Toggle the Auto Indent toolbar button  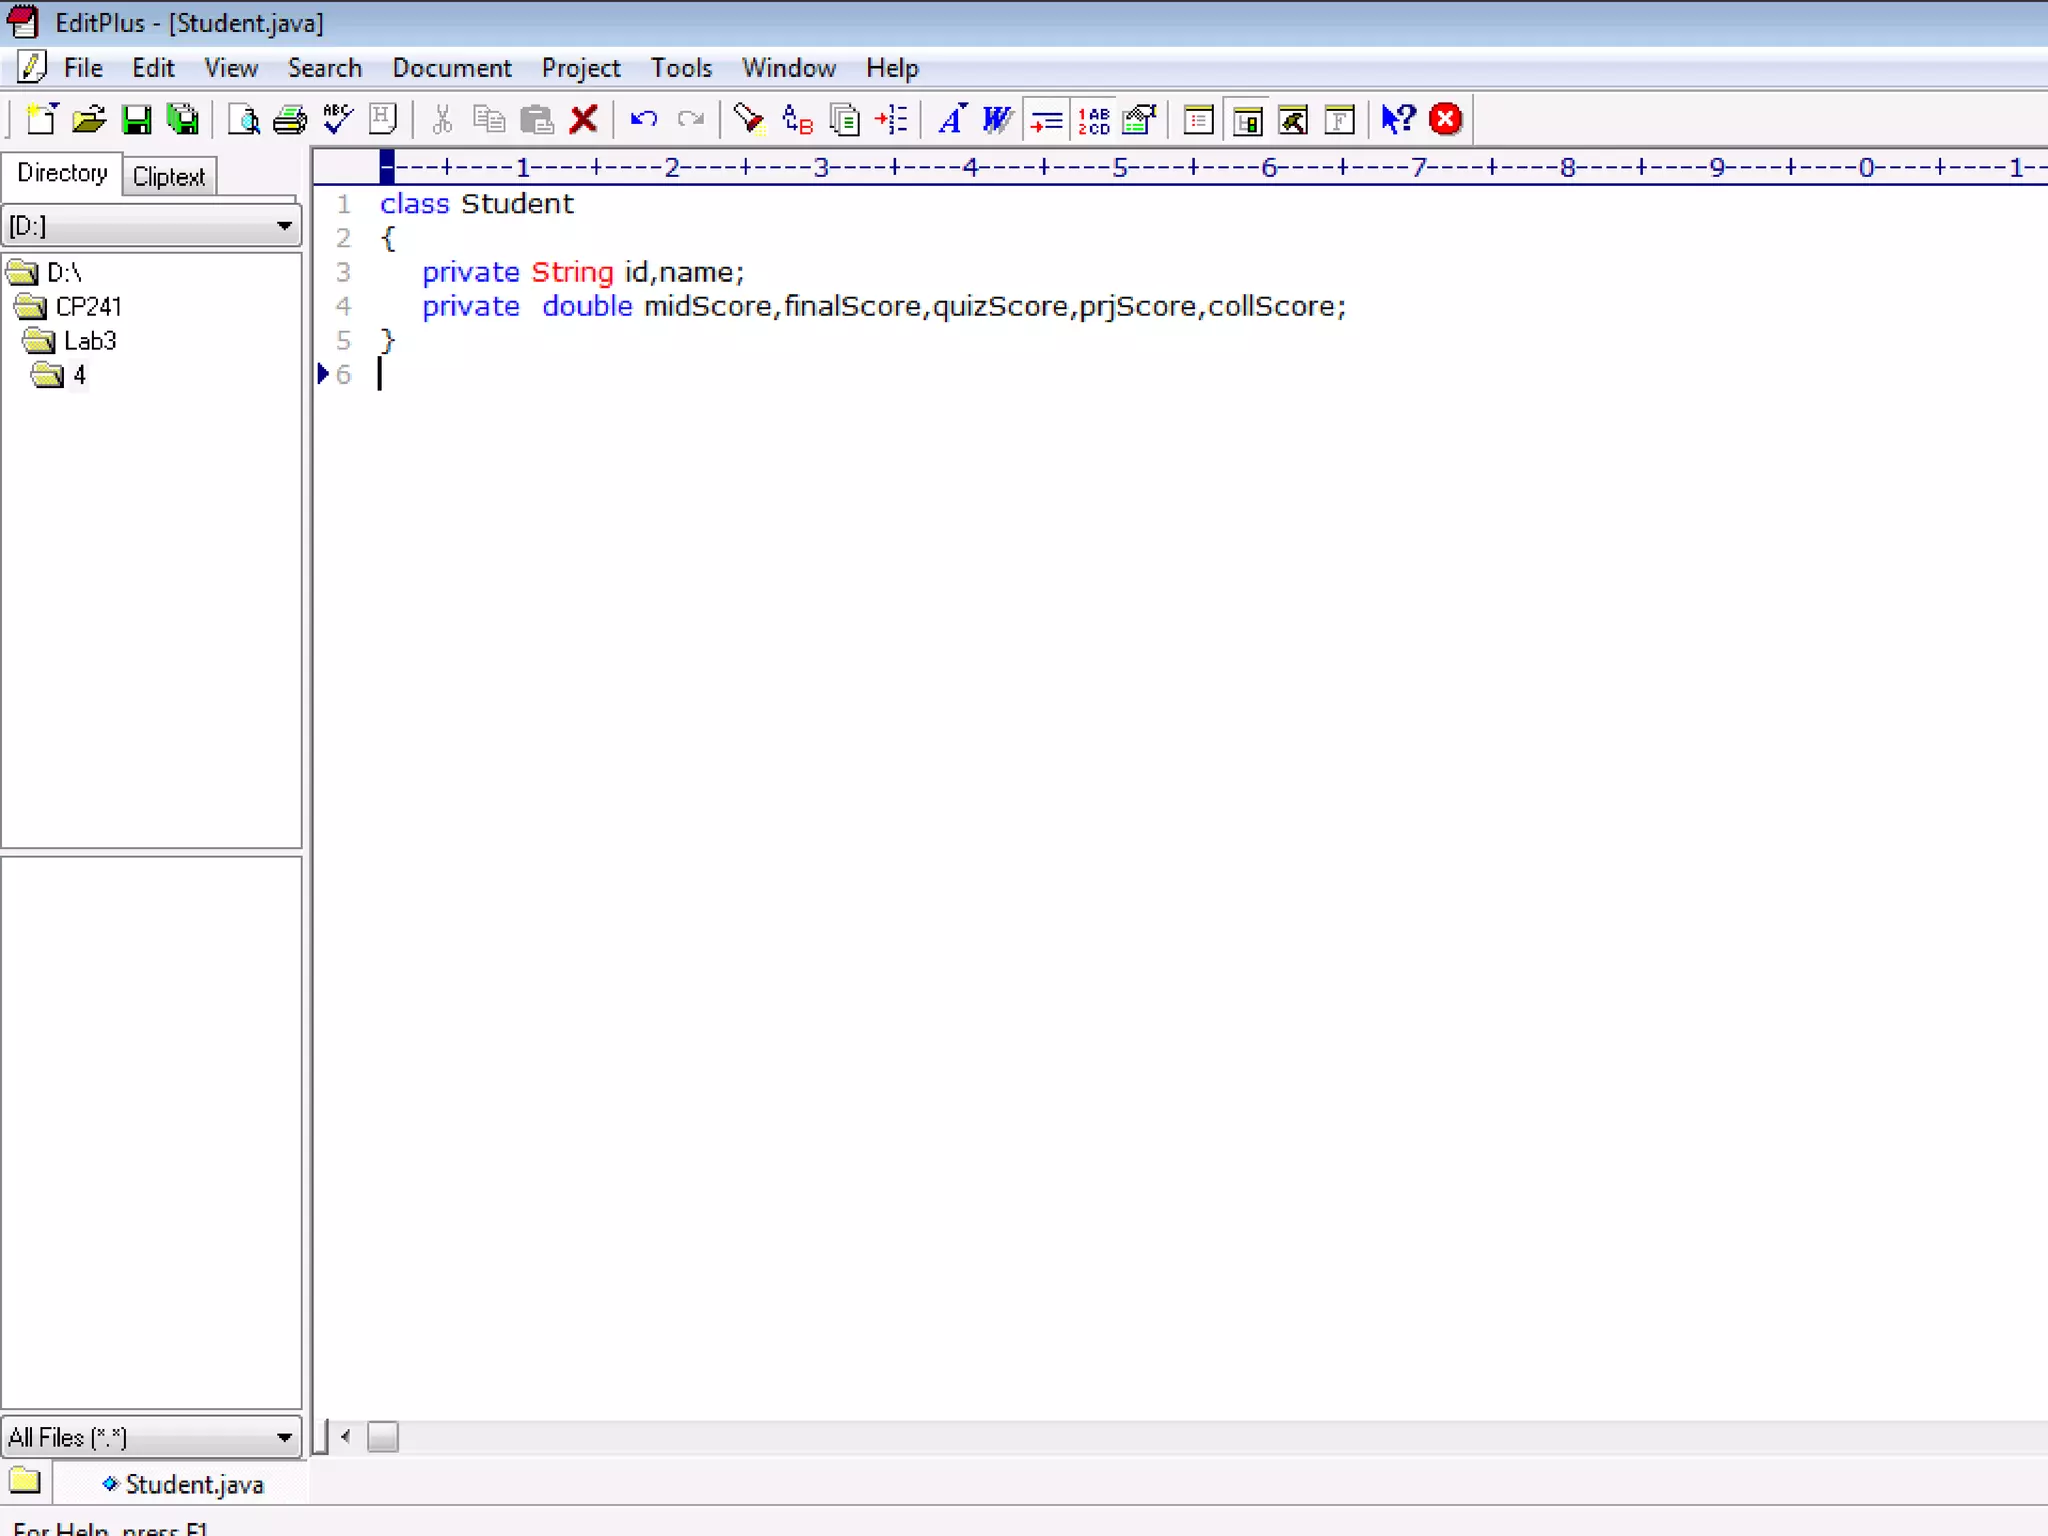[1046, 120]
